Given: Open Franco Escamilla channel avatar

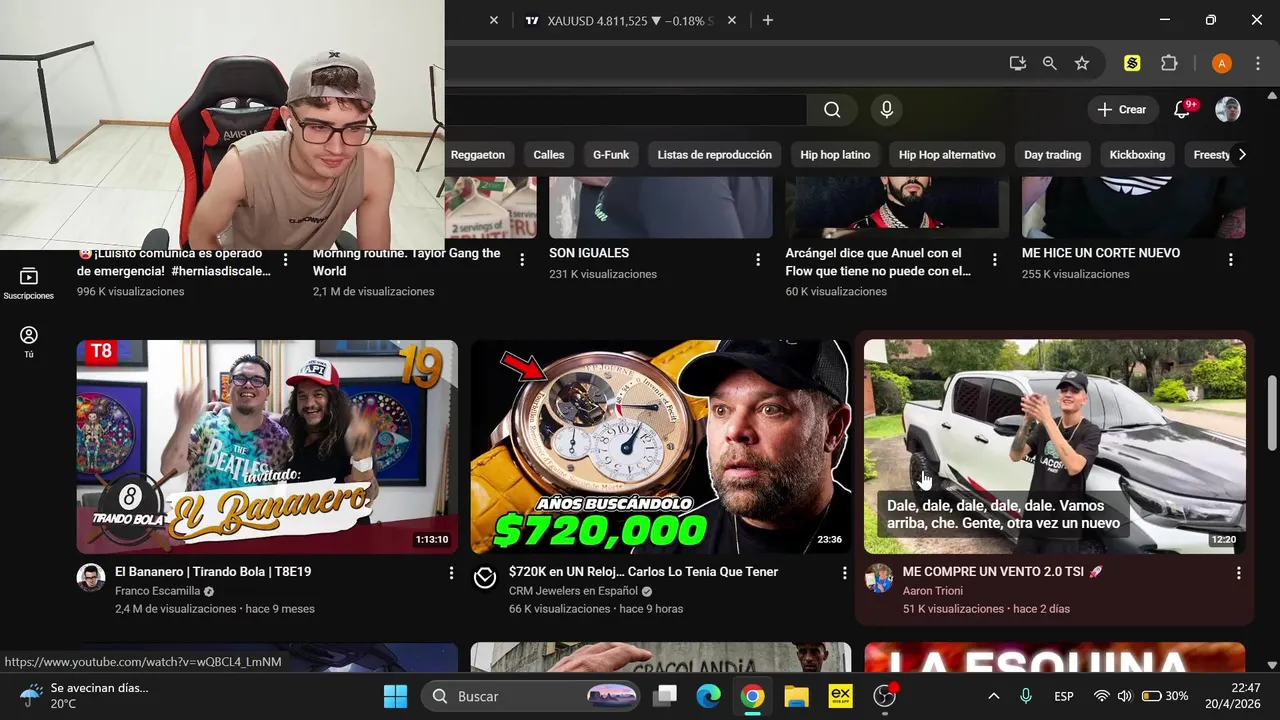Looking at the screenshot, I should pos(91,578).
